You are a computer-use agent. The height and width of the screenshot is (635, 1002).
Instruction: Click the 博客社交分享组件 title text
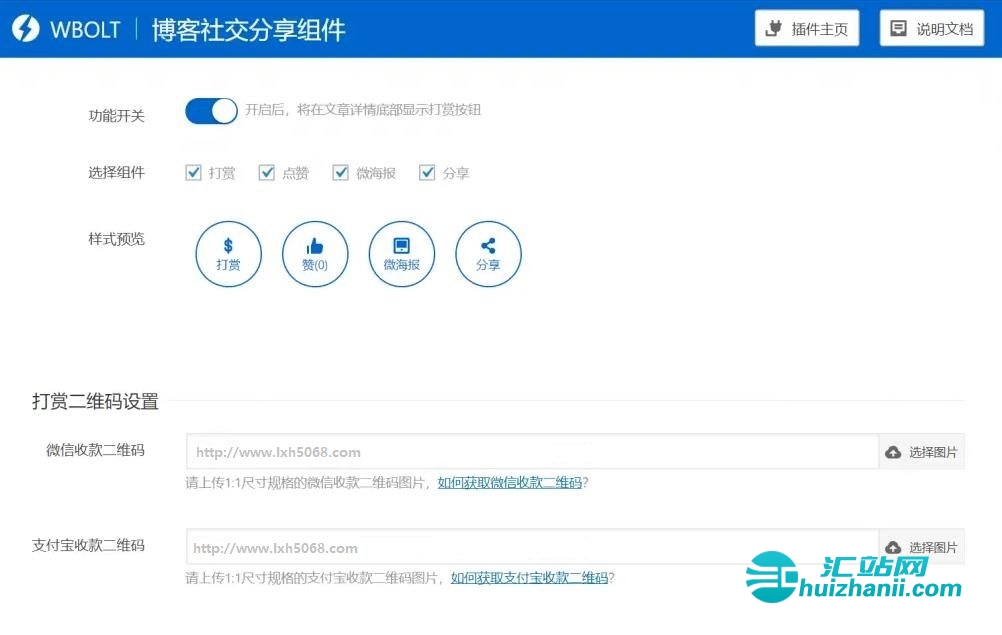pos(249,30)
